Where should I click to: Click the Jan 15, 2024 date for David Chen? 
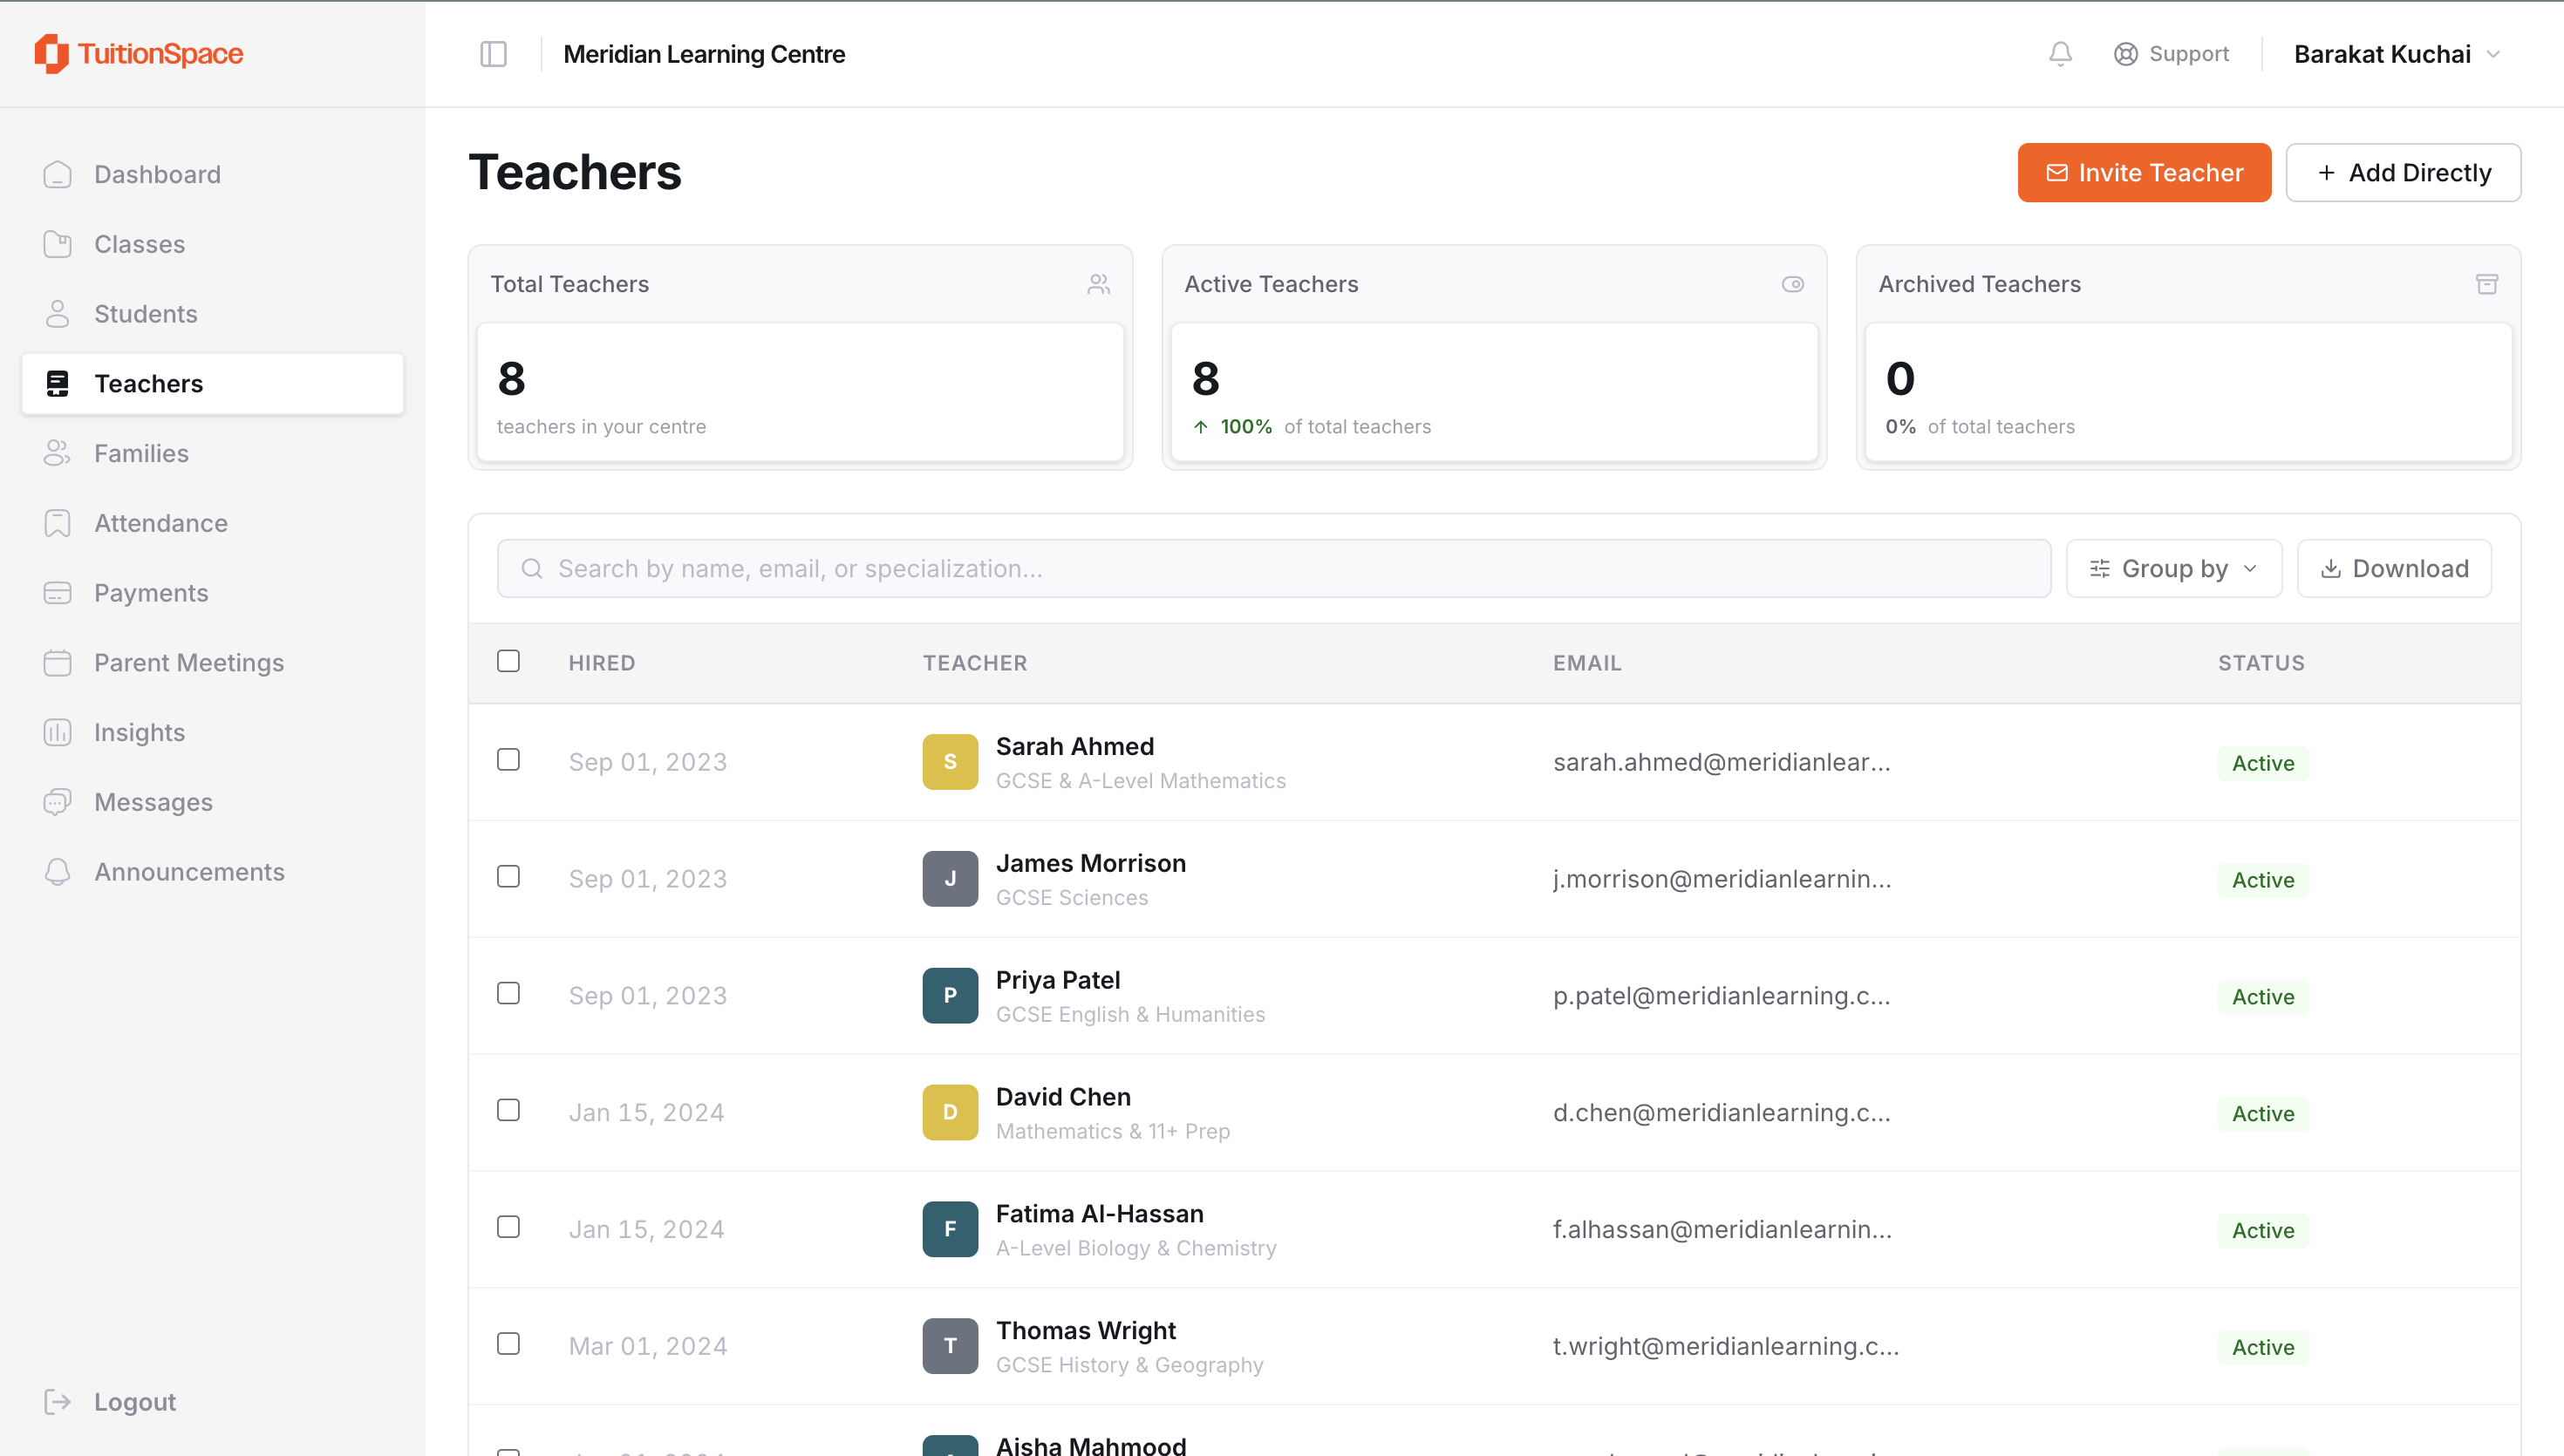(x=647, y=1112)
